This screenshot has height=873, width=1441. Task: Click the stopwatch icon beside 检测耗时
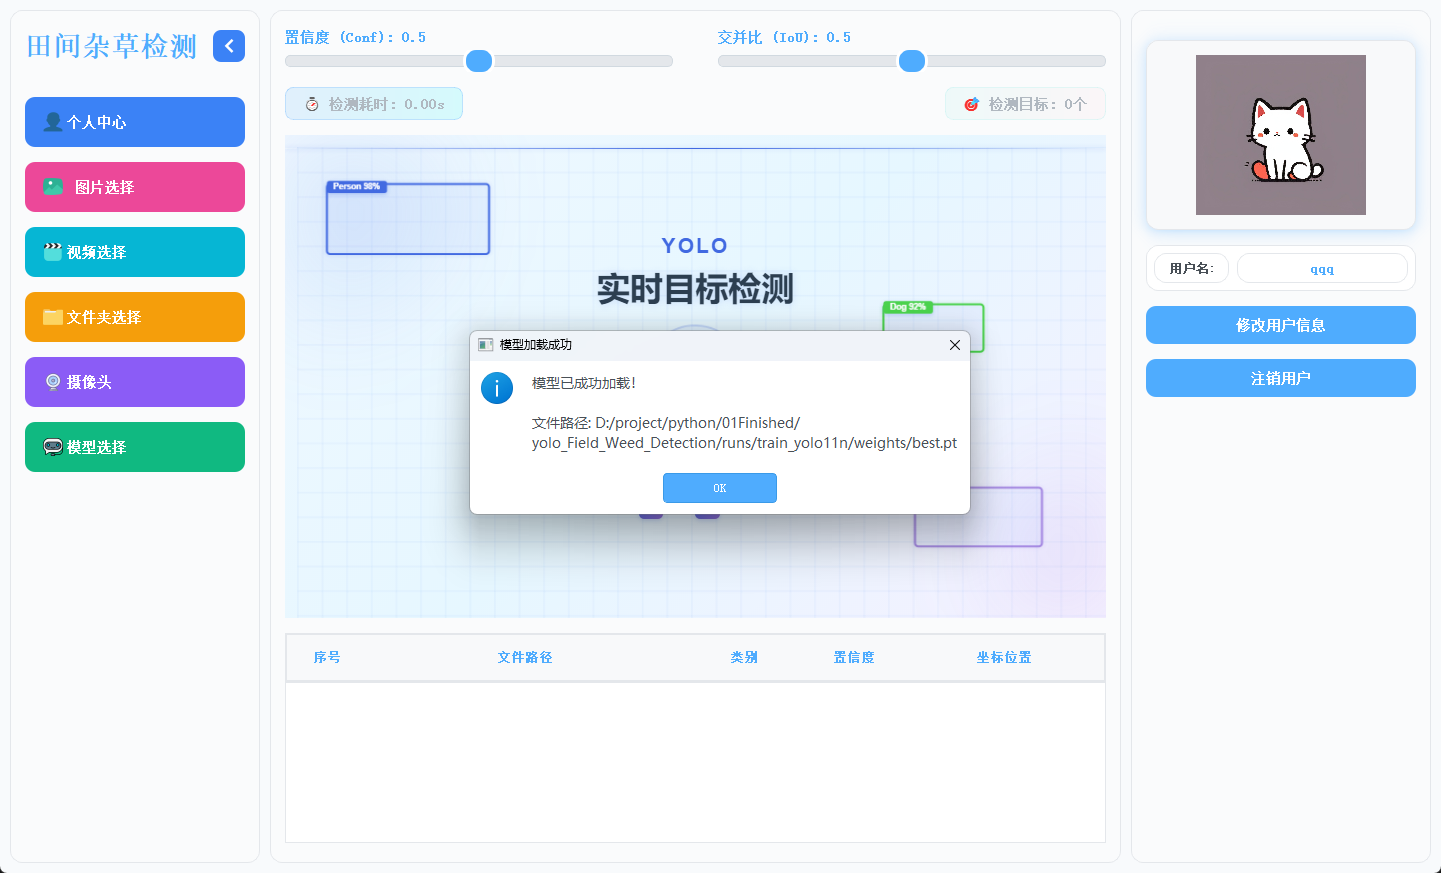click(312, 104)
